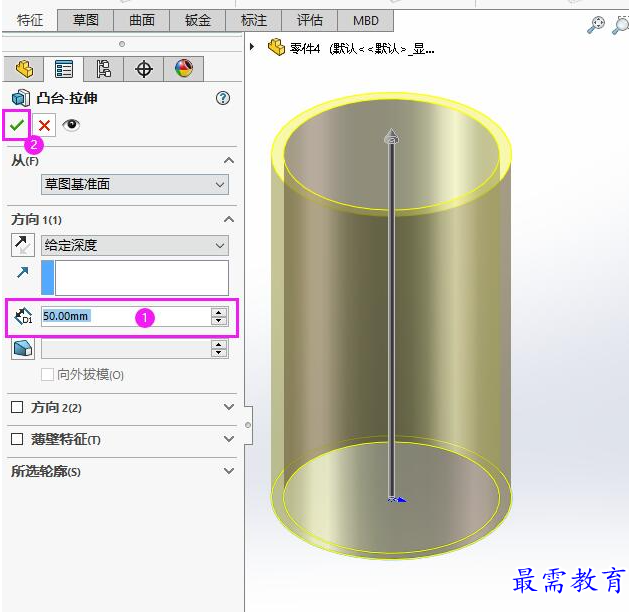Expand the 薄壁特征(T) section chevron
Viewport: 634px width, 612px height.
tap(229, 439)
